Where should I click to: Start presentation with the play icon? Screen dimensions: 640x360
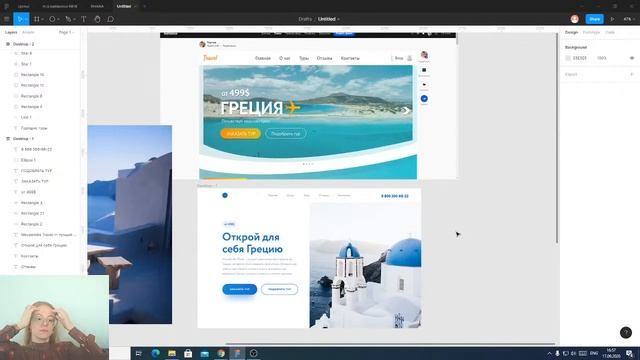pos(612,19)
